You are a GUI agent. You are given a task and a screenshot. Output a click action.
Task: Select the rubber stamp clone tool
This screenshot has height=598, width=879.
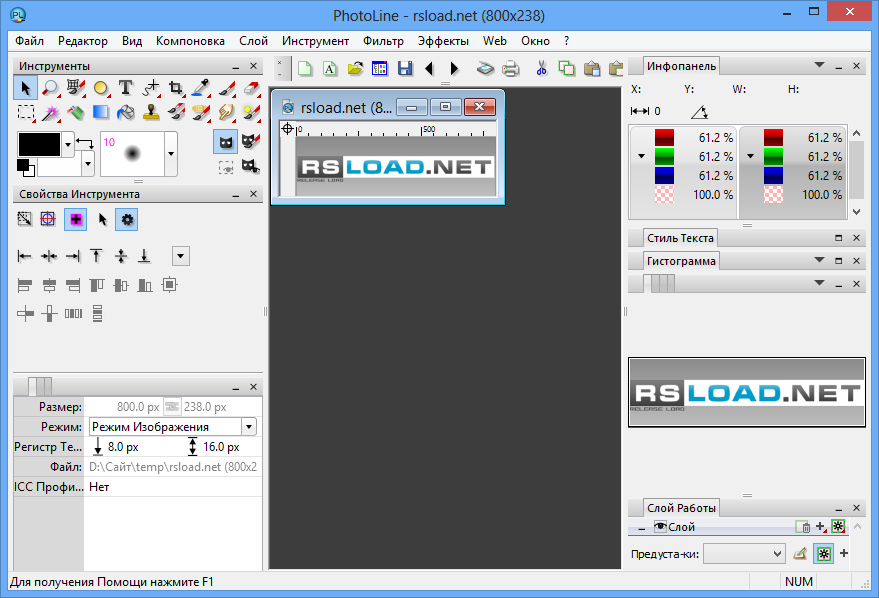pos(151,113)
